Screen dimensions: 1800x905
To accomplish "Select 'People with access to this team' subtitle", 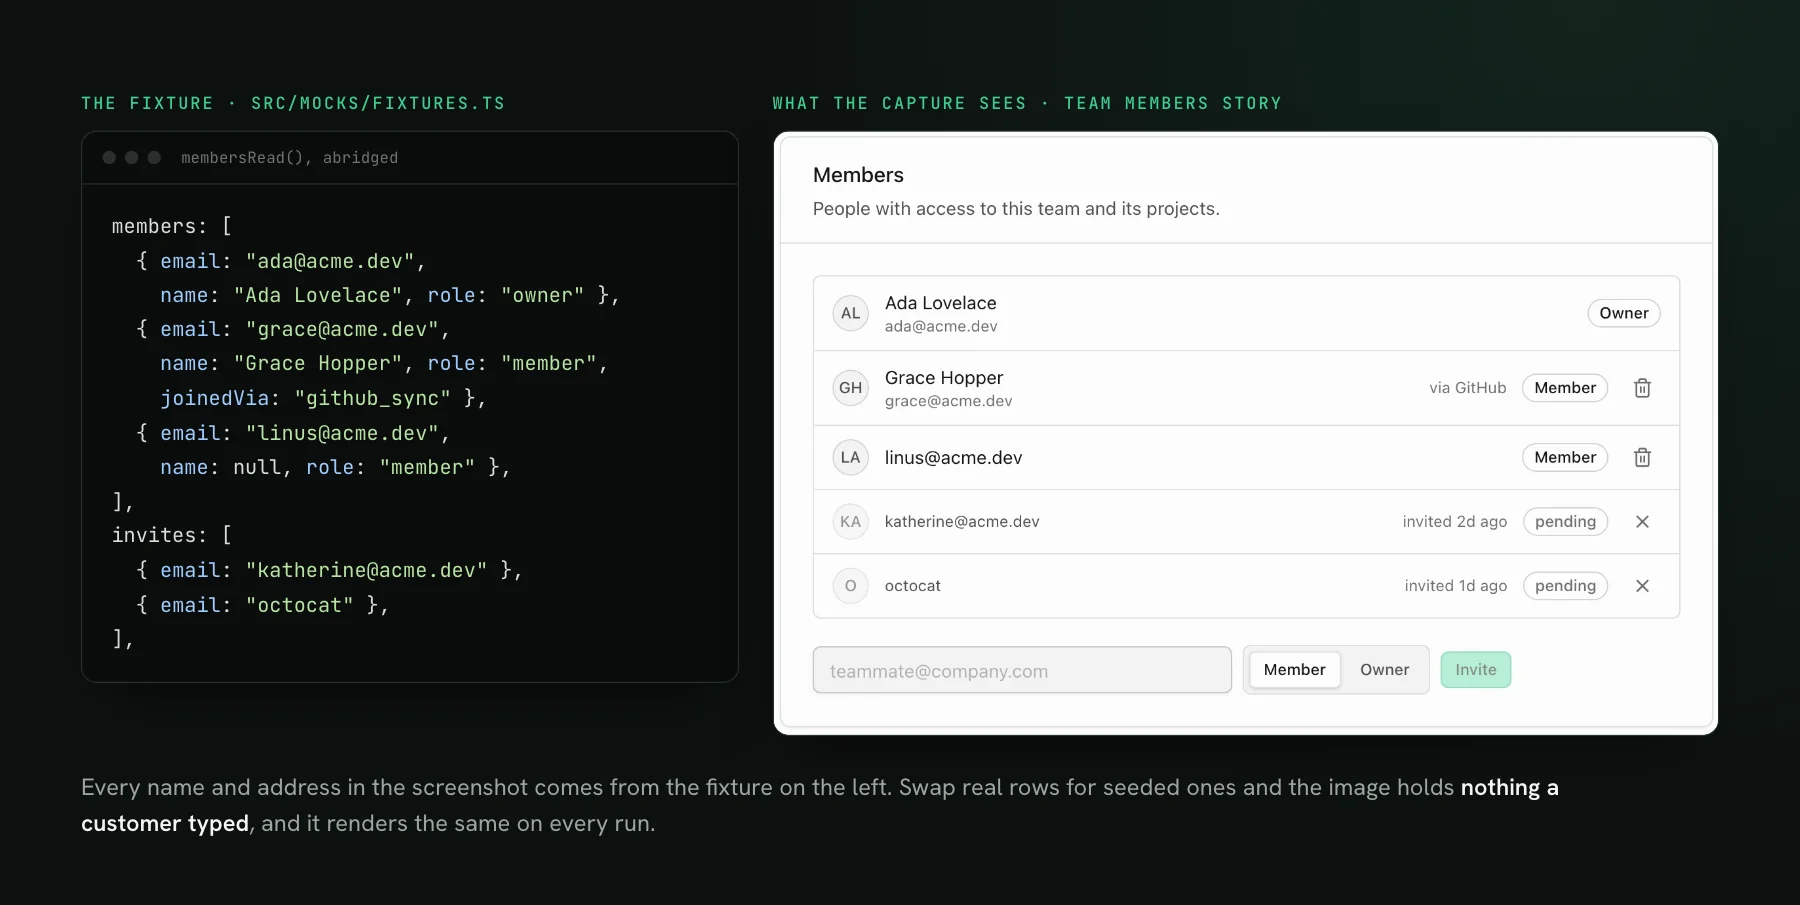I will coord(1016,209).
